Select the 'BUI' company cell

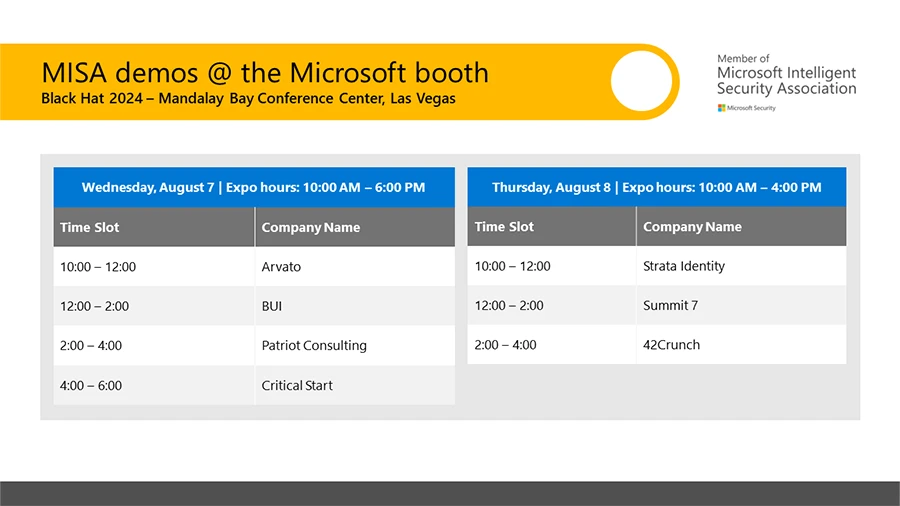tap(355, 306)
